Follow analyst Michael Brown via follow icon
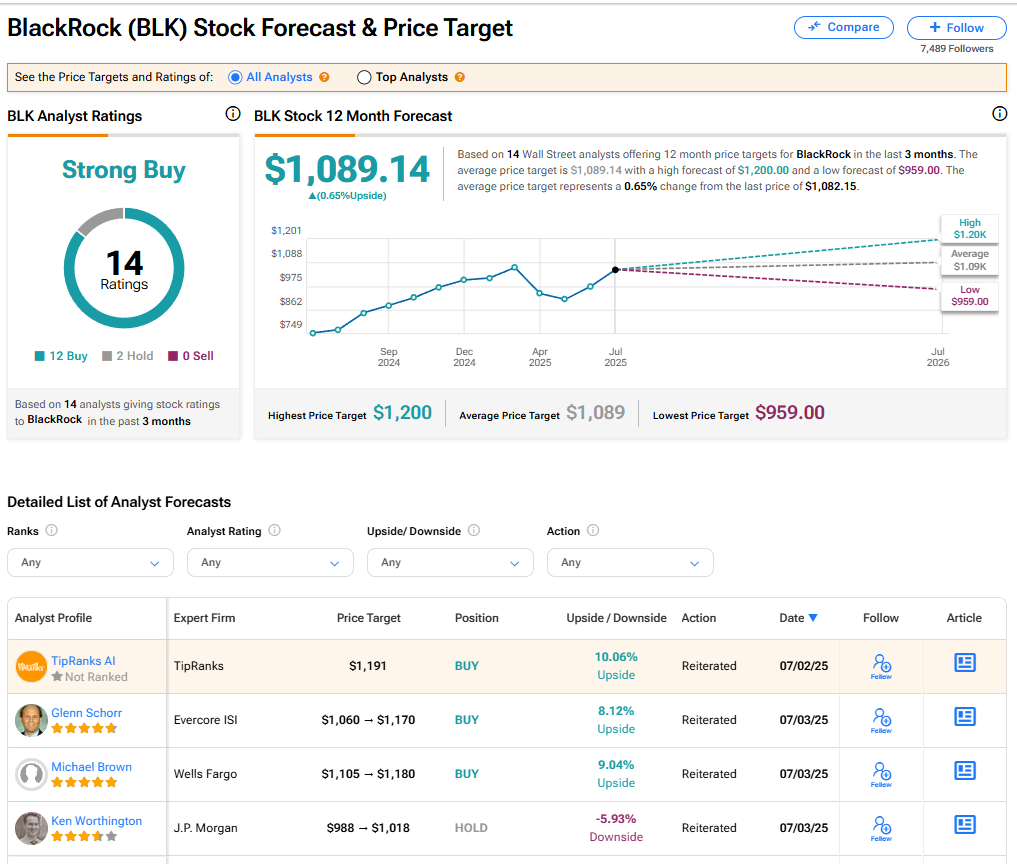Viewport: 1017px width, 864px height. pos(881,773)
